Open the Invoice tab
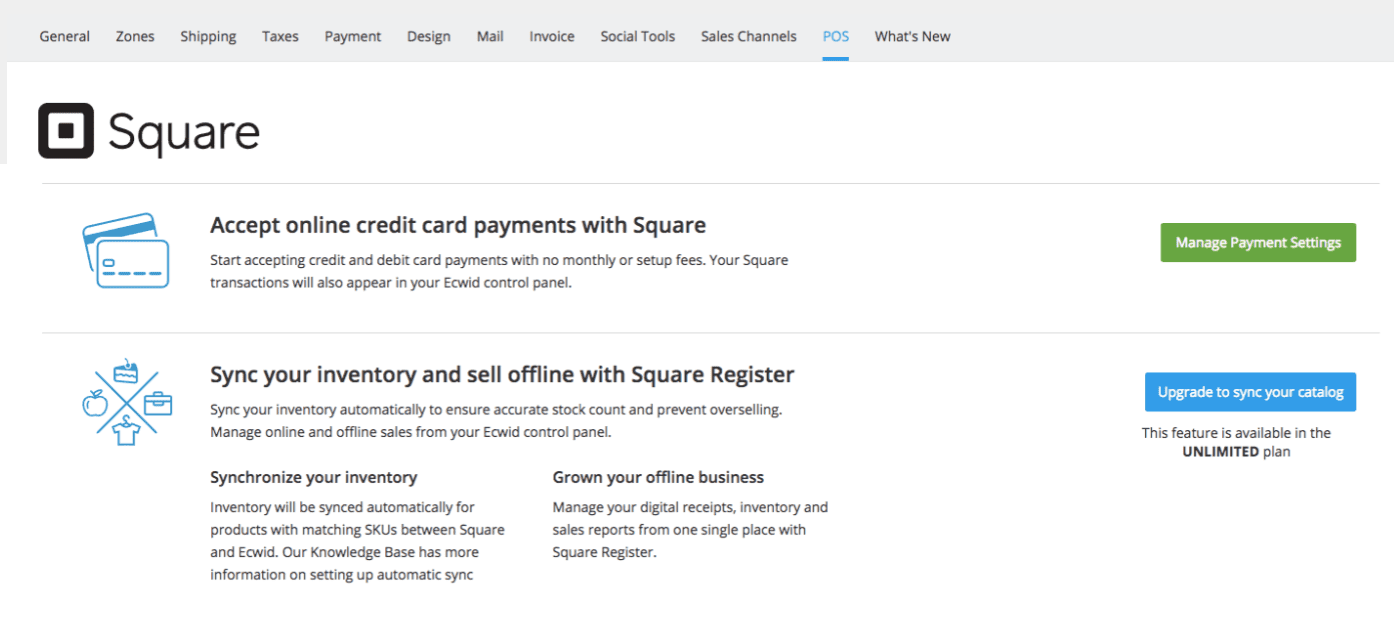 pos(552,36)
